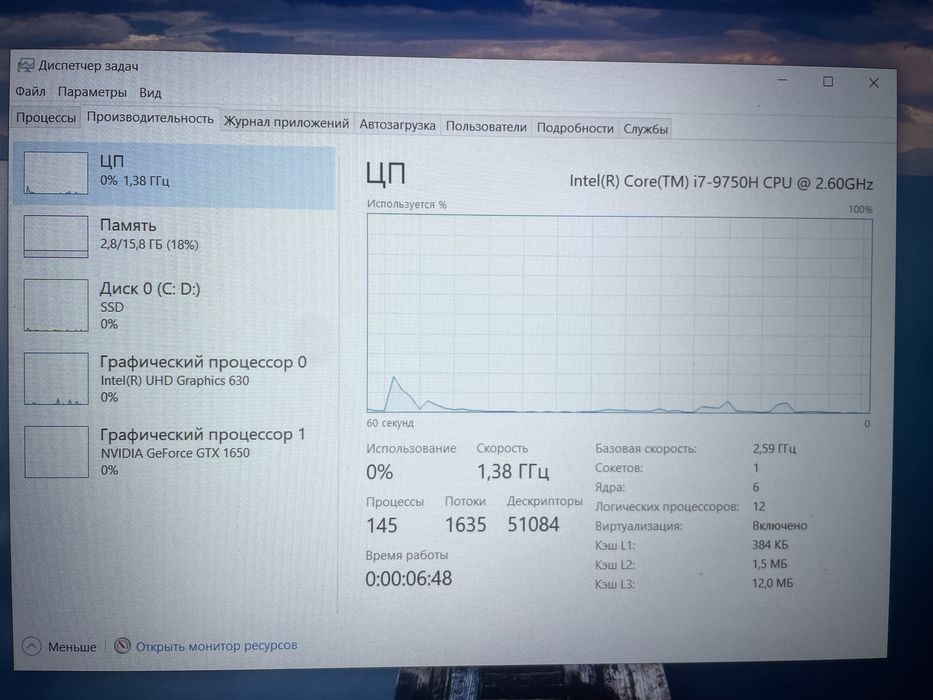Click the large ЦП heading

[x=386, y=174]
